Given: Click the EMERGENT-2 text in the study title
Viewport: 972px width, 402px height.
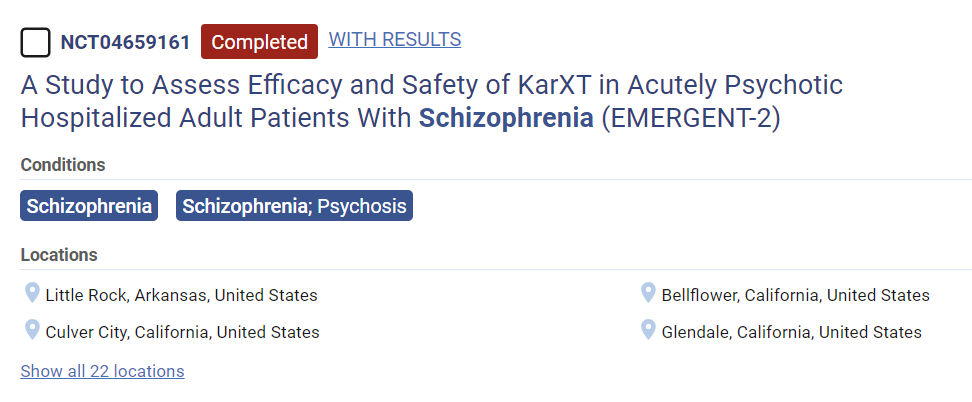Looking at the screenshot, I should click(690, 117).
